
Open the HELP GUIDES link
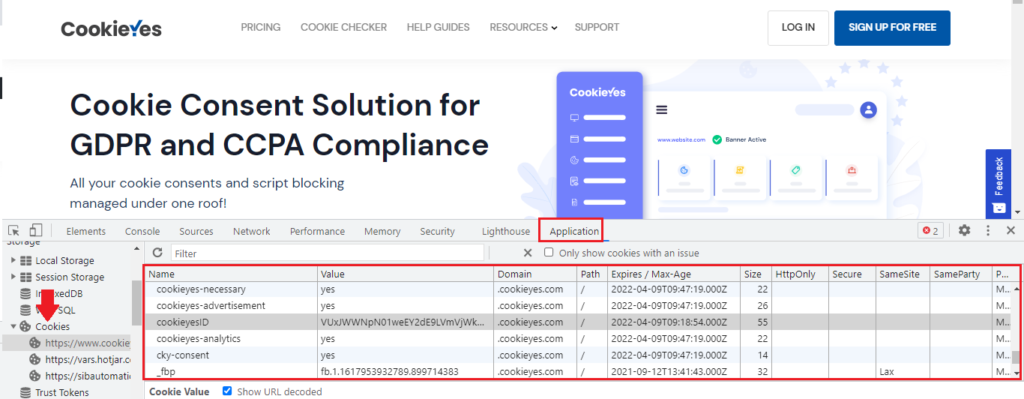point(438,27)
